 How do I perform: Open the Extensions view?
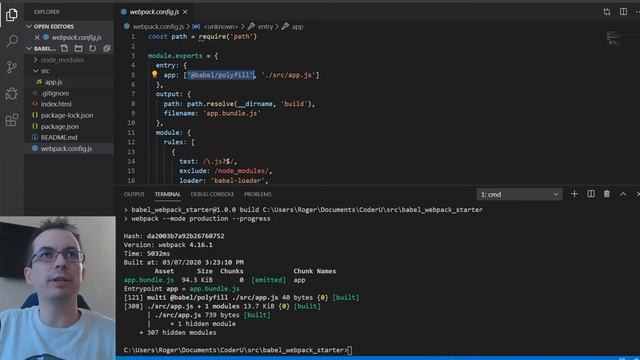click(12, 120)
